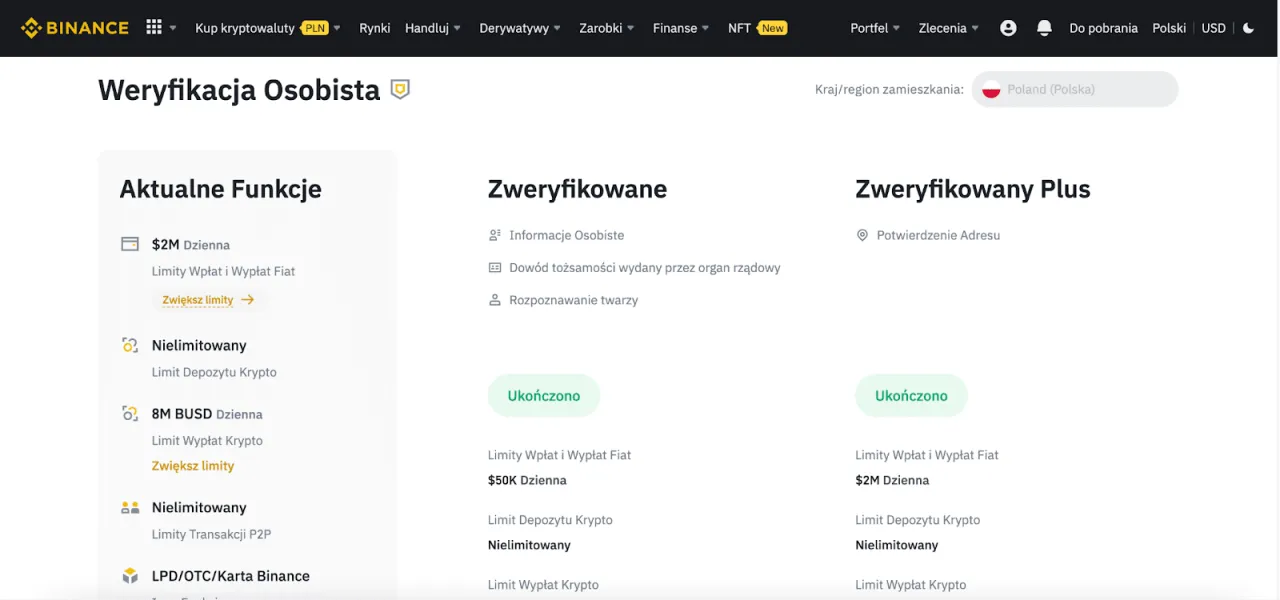Click the ID card icon for Dowód tożsamości
Image resolution: width=1280 pixels, height=600 pixels.
494,268
